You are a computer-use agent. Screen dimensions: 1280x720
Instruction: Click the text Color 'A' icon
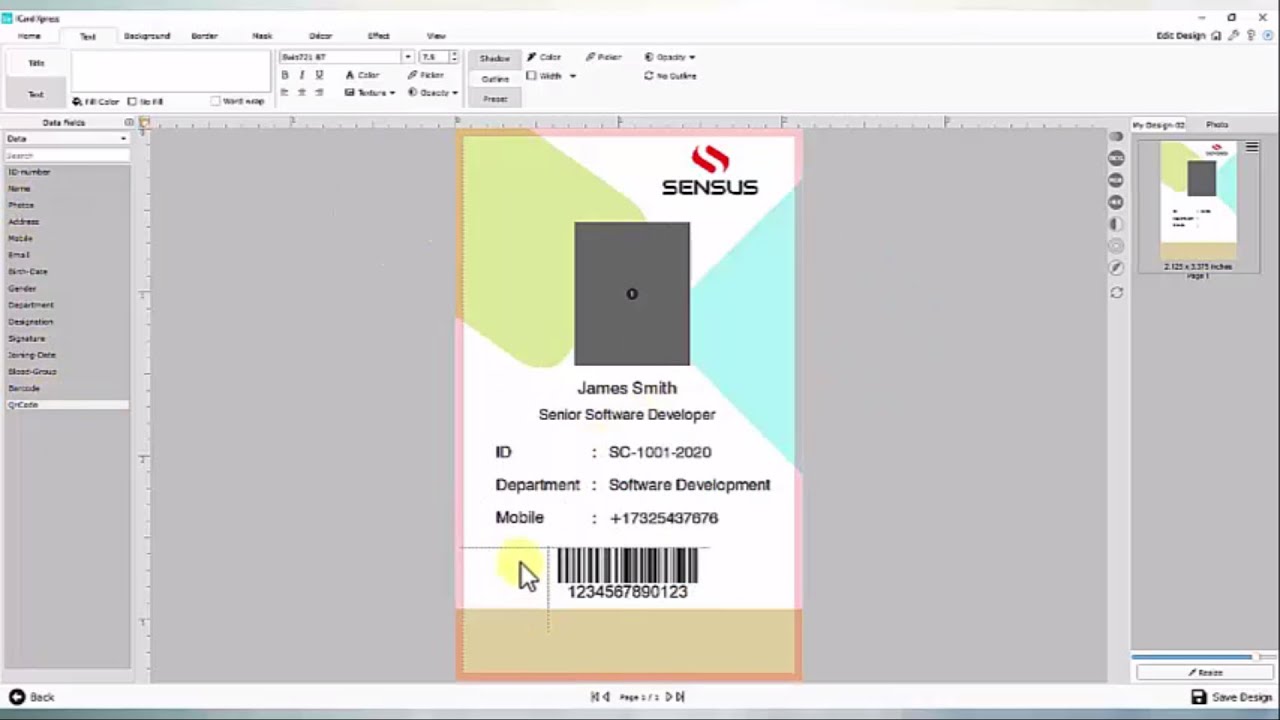click(x=349, y=75)
